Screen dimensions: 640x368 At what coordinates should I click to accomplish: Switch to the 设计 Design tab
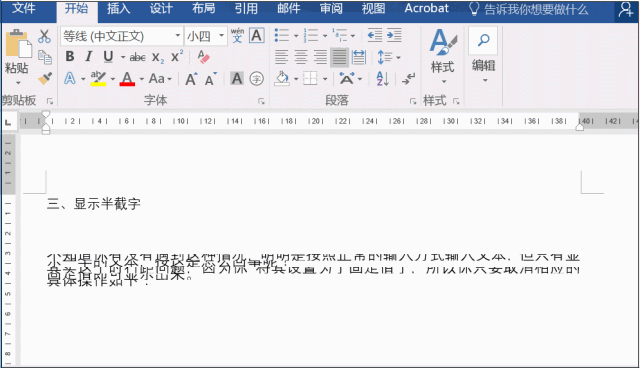[161, 9]
